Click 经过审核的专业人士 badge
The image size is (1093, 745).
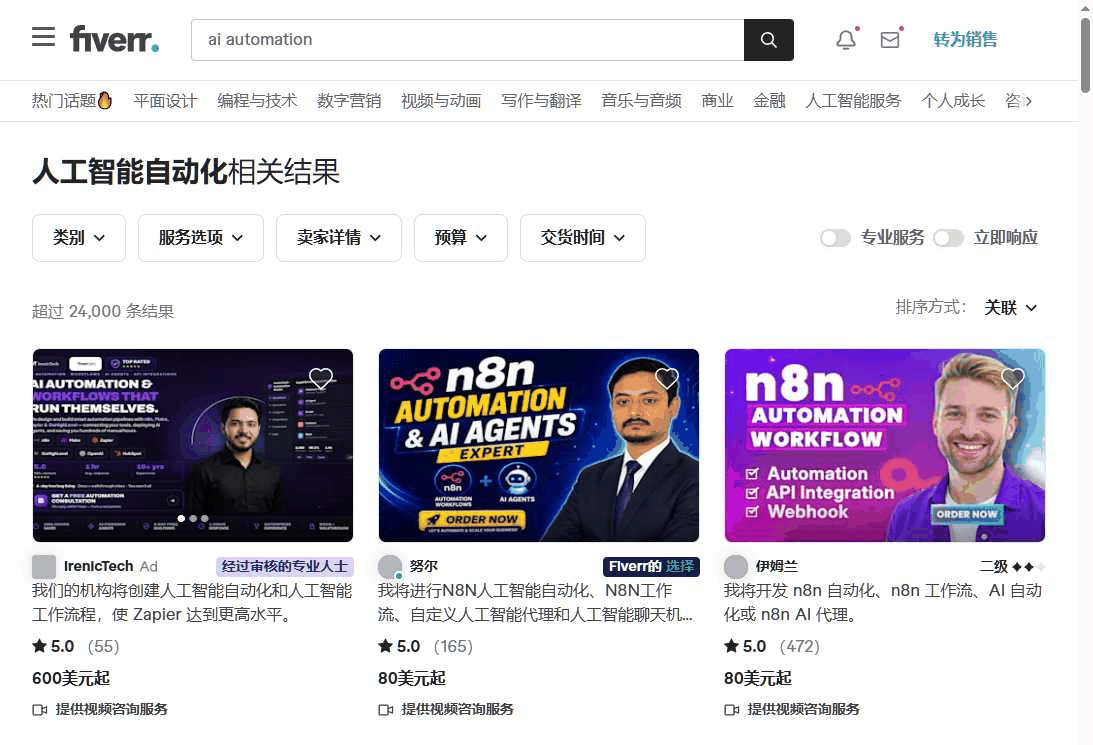click(284, 567)
